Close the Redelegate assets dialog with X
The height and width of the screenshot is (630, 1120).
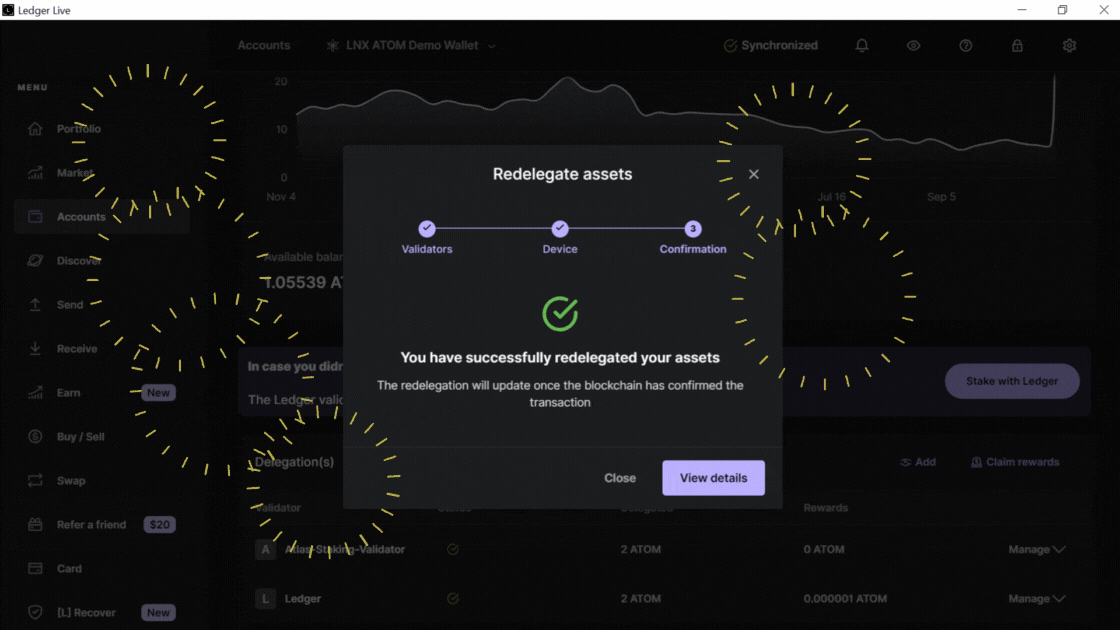pos(754,174)
